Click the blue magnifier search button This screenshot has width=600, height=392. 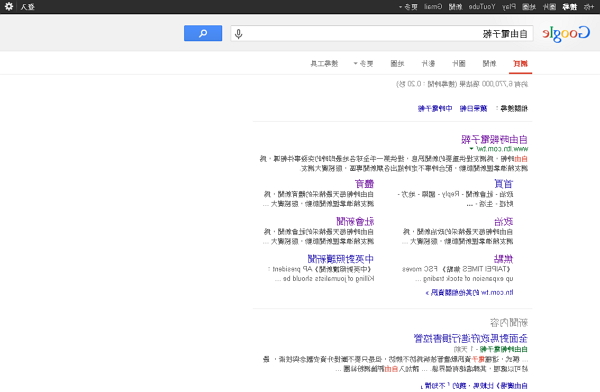[x=203, y=33]
